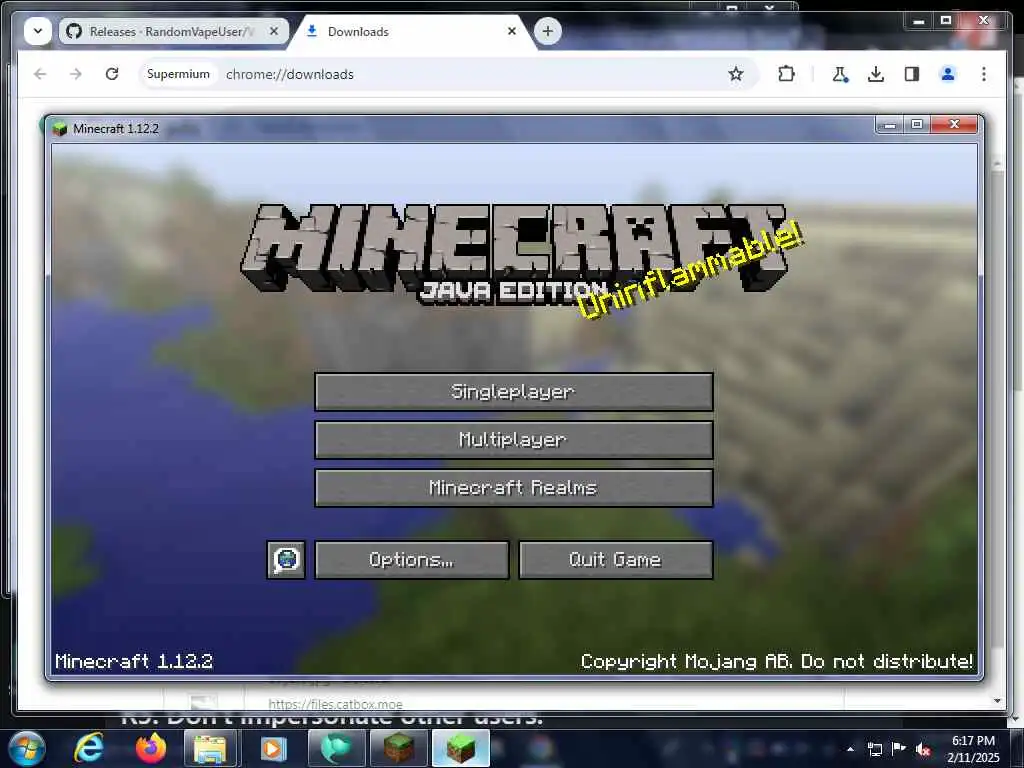The height and width of the screenshot is (768, 1024).
Task: Open the network tray icon
Action: 874,749
